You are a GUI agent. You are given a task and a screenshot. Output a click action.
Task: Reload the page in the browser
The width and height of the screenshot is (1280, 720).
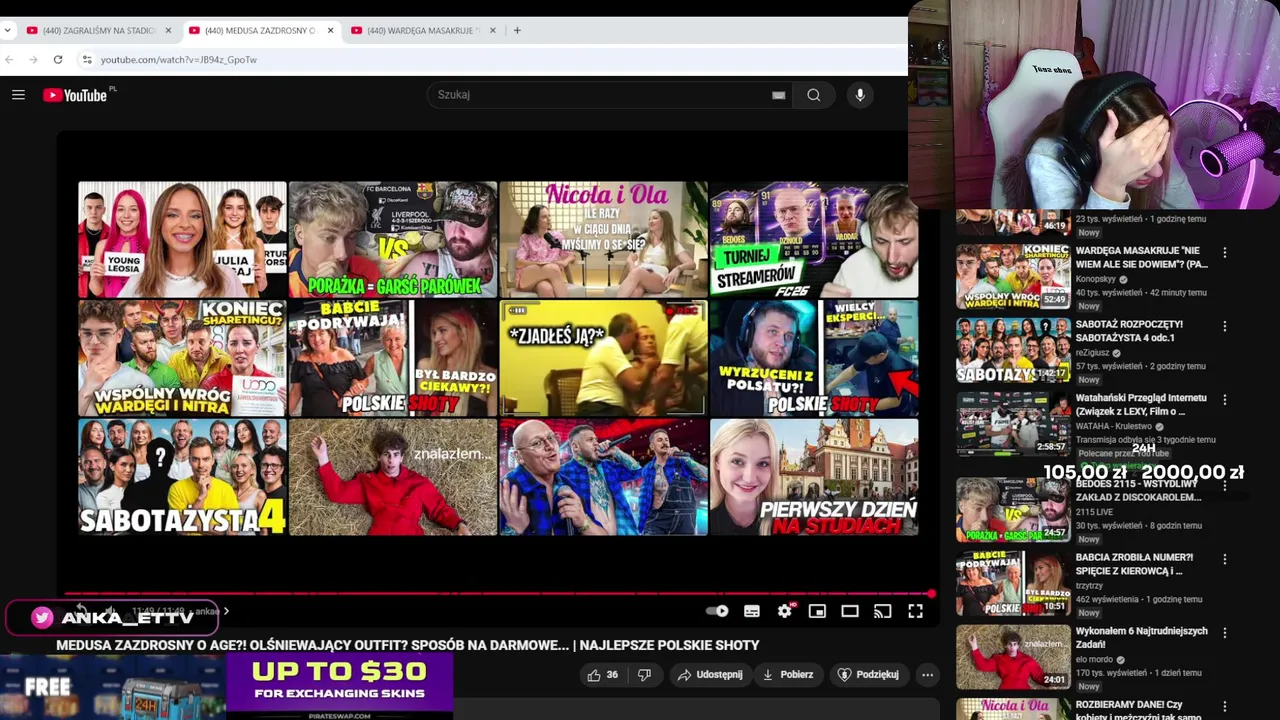pos(58,60)
